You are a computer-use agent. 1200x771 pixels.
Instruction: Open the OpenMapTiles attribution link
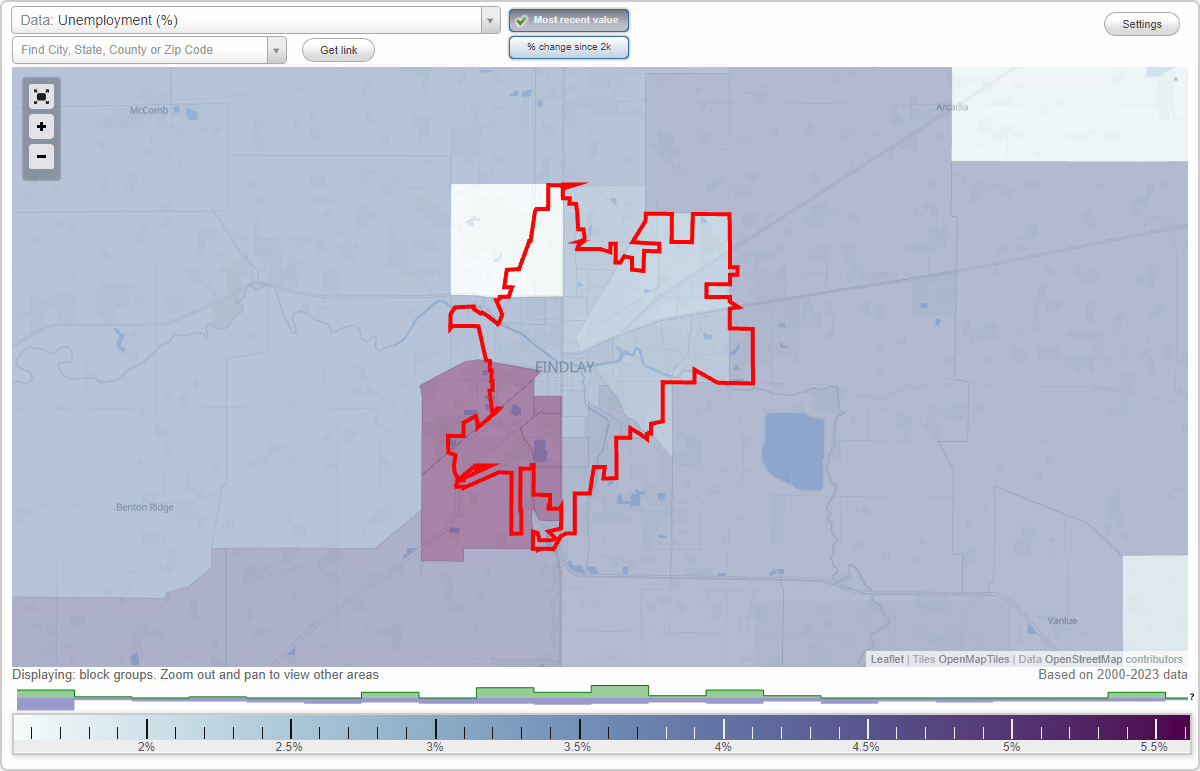click(x=973, y=659)
